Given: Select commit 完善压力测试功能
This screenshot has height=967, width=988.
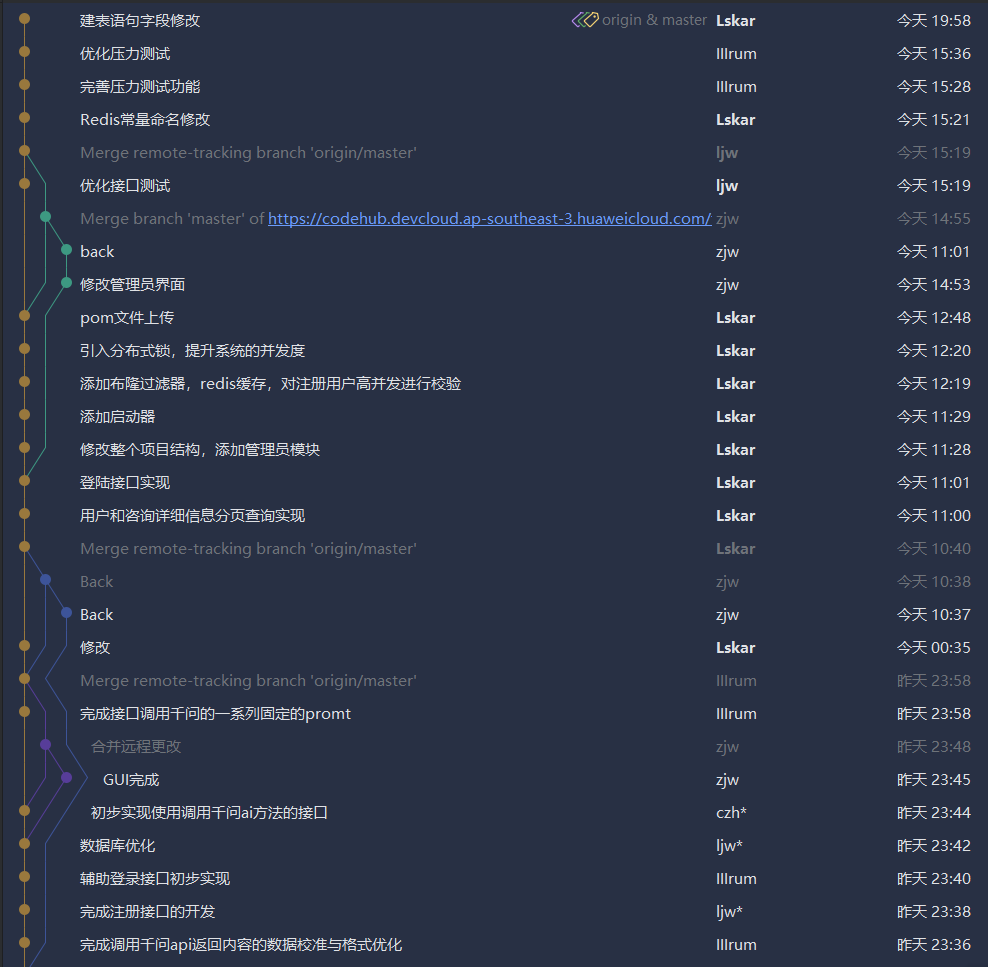Looking at the screenshot, I should 140,87.
